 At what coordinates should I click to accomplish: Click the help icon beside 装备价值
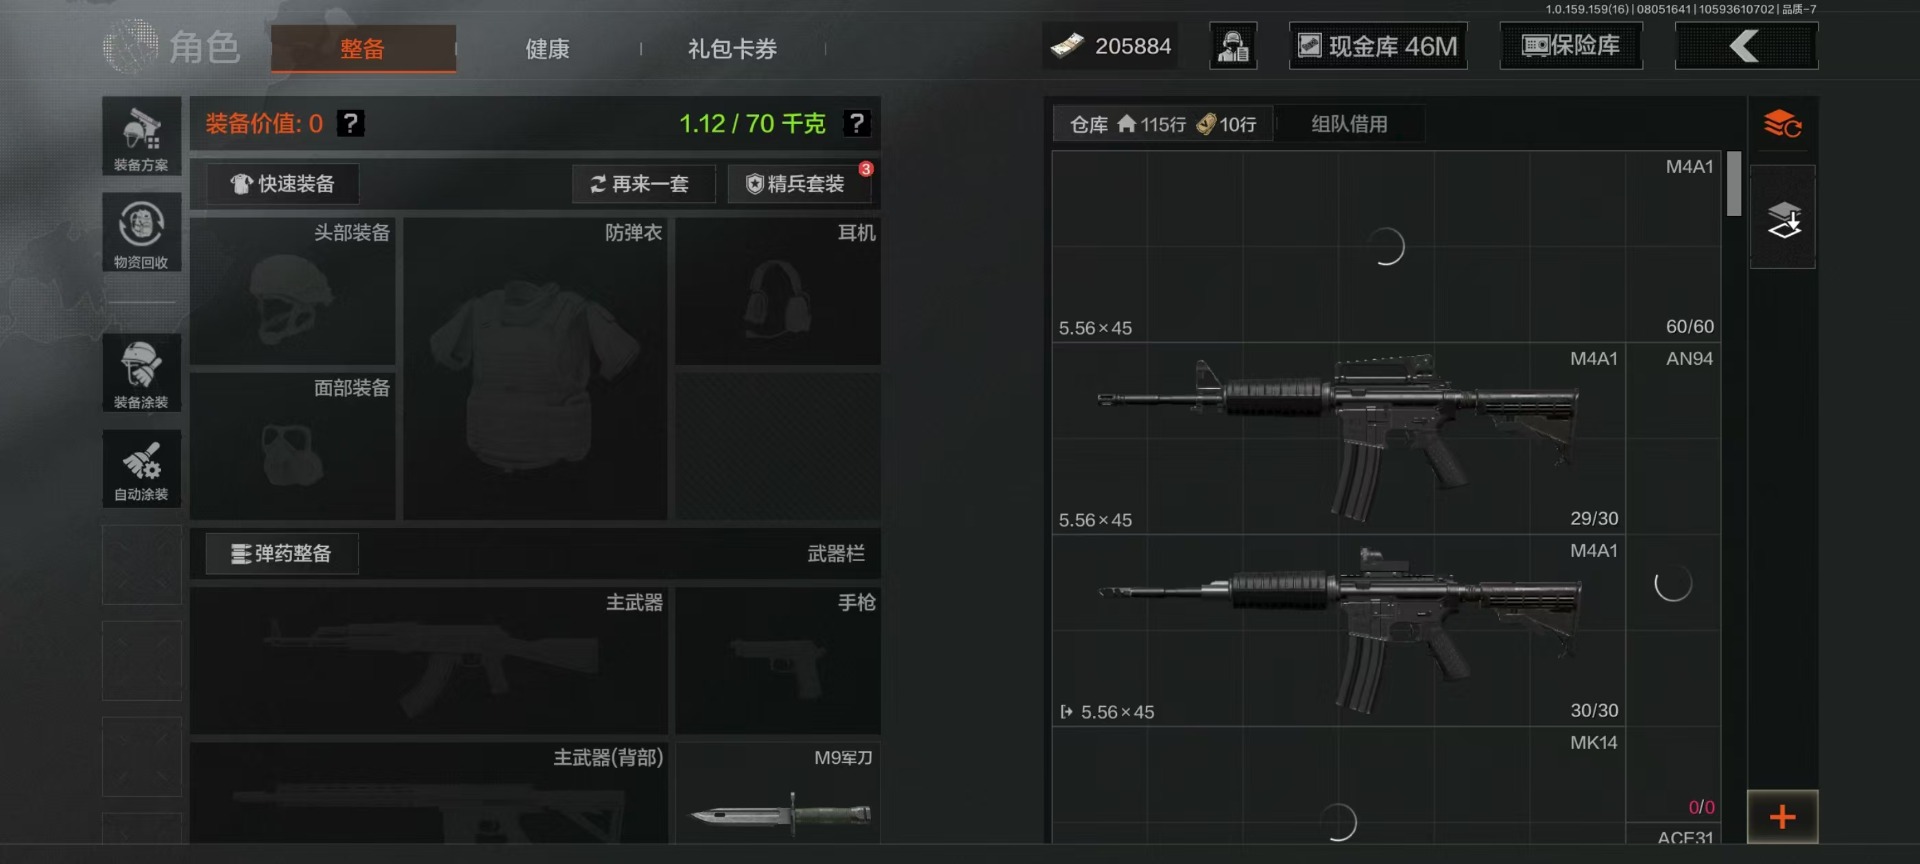(x=350, y=123)
